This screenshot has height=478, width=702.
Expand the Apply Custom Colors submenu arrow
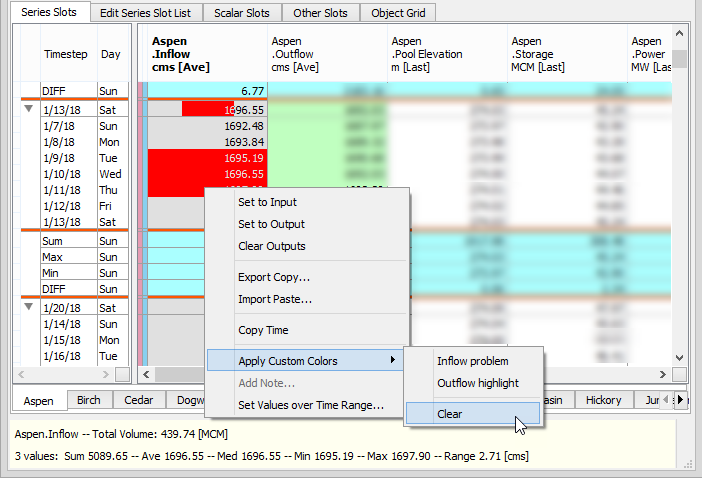point(392,361)
